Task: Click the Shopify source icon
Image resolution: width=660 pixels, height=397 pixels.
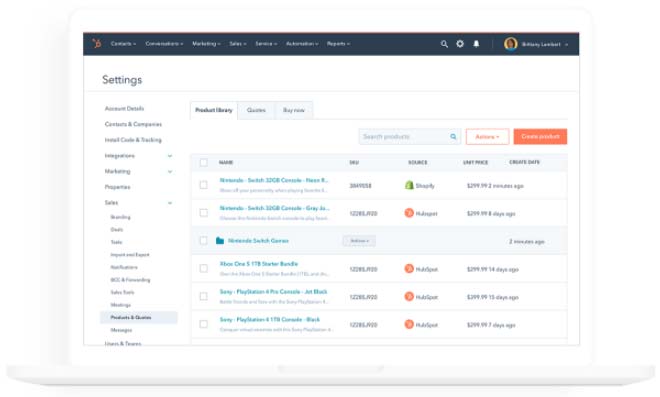Action: point(409,185)
